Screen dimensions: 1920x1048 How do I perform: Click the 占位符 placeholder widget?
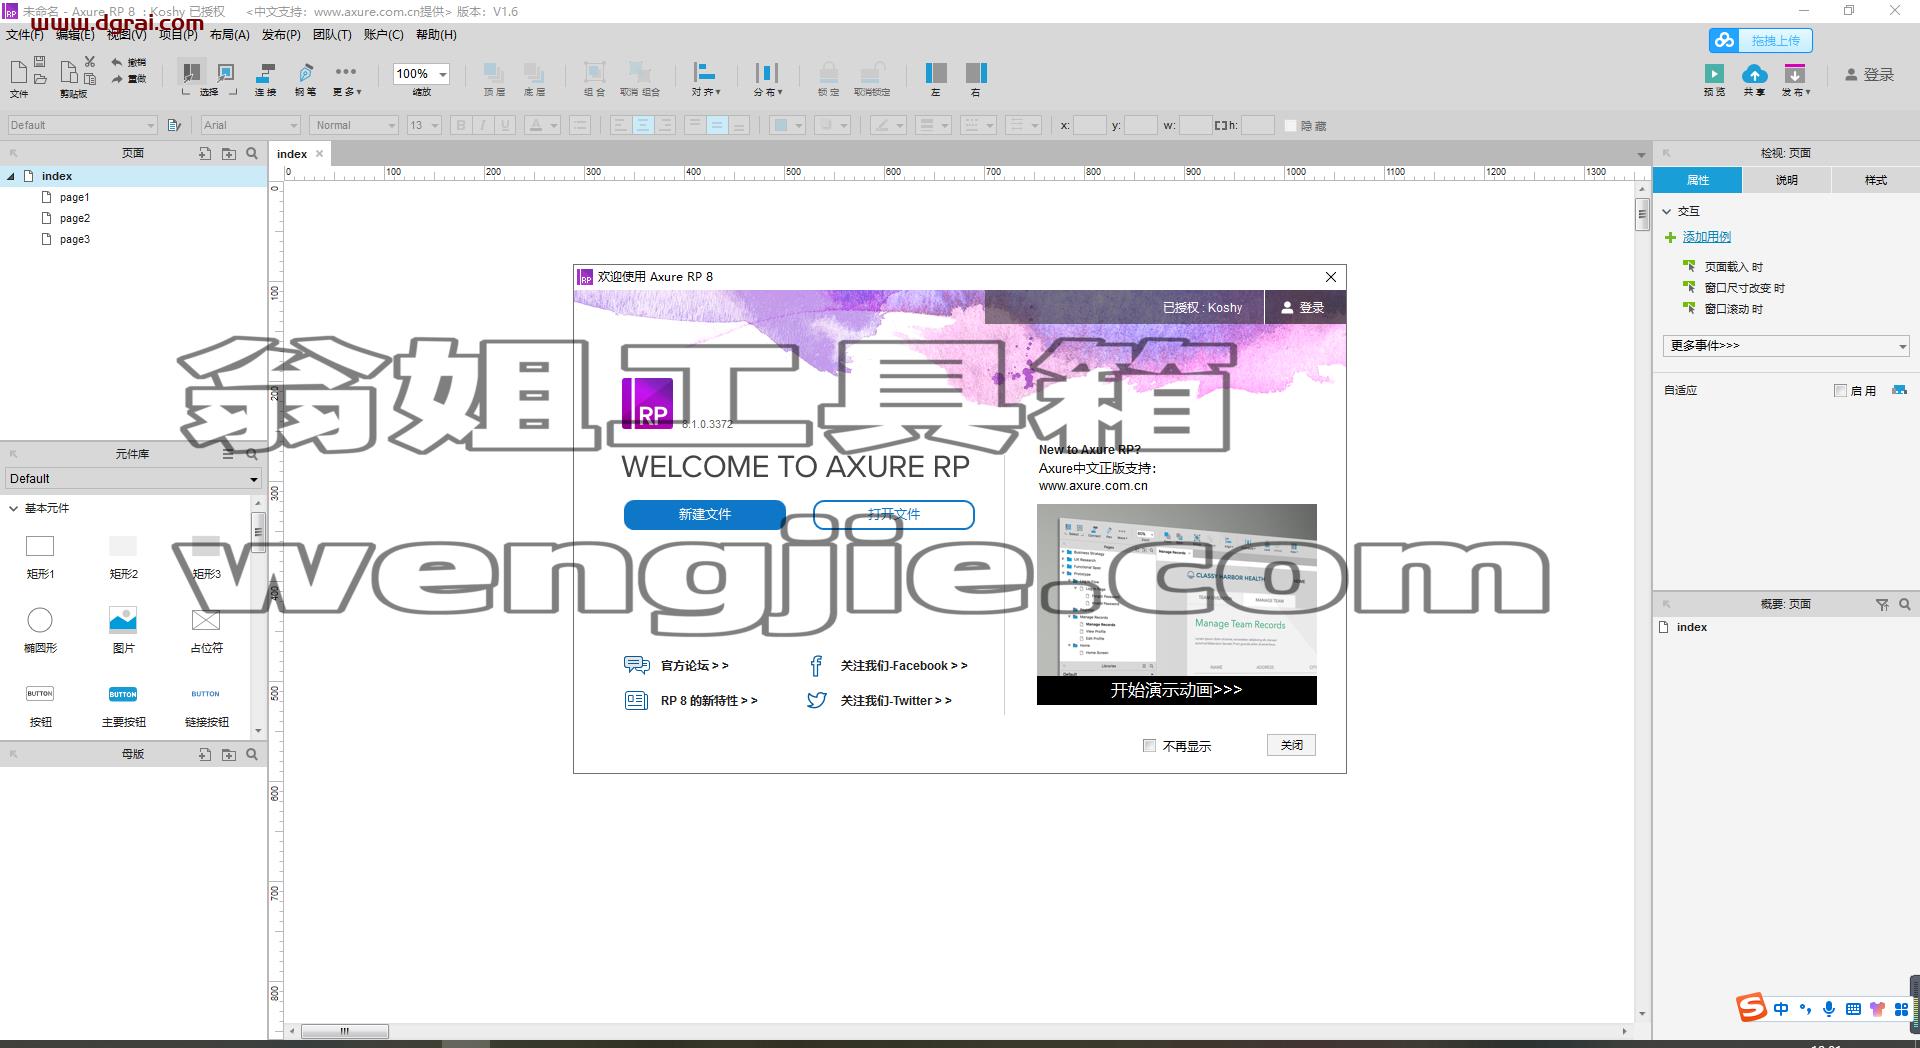(206, 629)
